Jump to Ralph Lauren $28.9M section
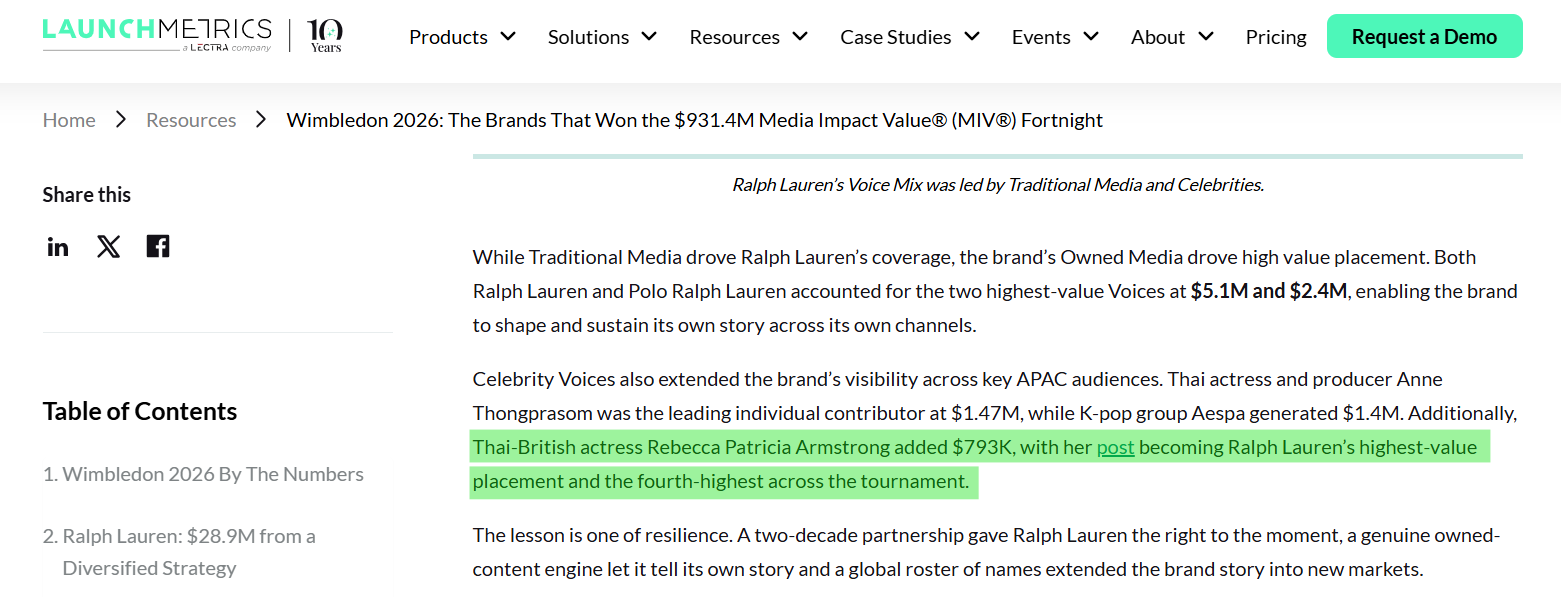 (179, 552)
